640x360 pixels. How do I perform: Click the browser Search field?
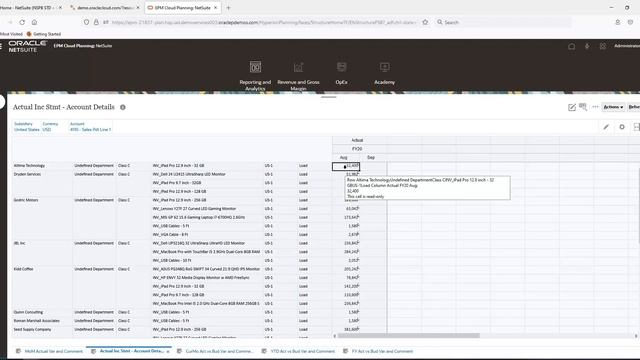pyautogui.click(x=503, y=22)
